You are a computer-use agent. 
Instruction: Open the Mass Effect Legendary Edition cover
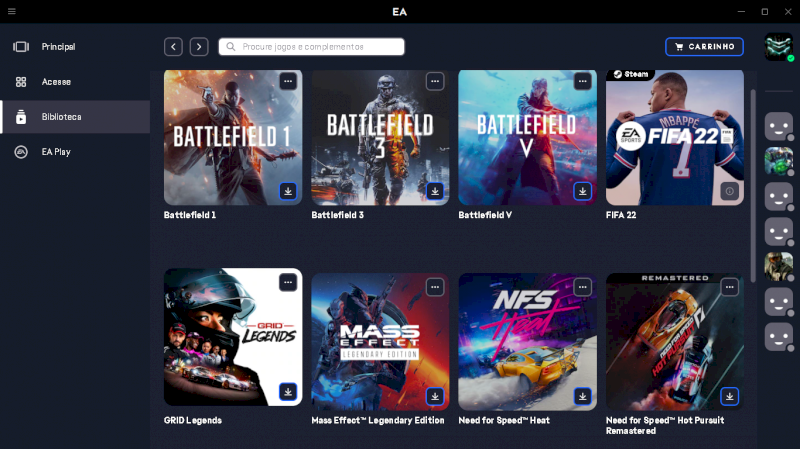pyautogui.click(x=380, y=342)
